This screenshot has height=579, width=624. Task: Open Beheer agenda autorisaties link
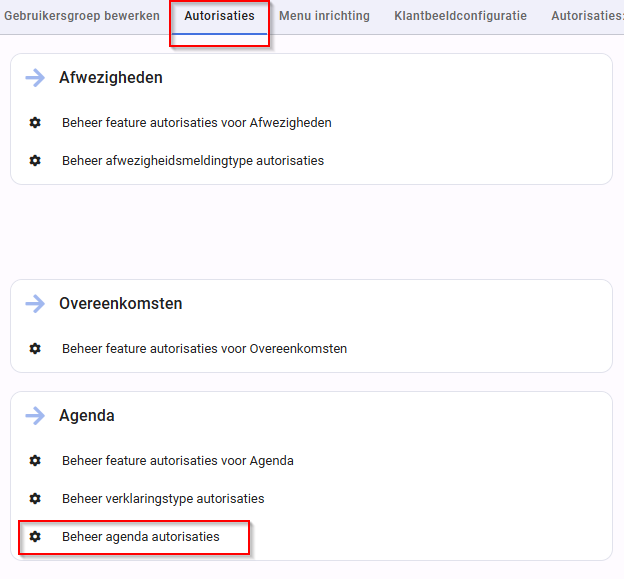[141, 537]
